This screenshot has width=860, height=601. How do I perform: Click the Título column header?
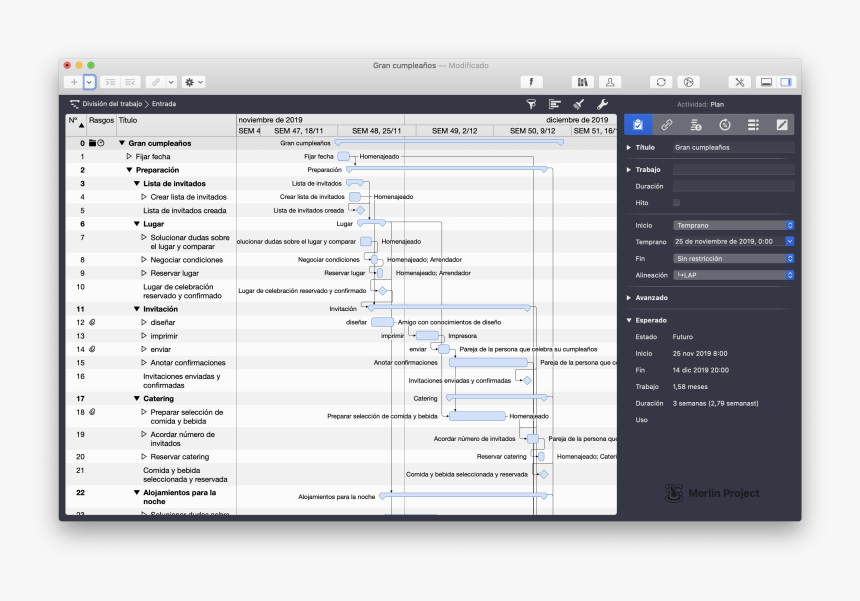click(x=176, y=125)
